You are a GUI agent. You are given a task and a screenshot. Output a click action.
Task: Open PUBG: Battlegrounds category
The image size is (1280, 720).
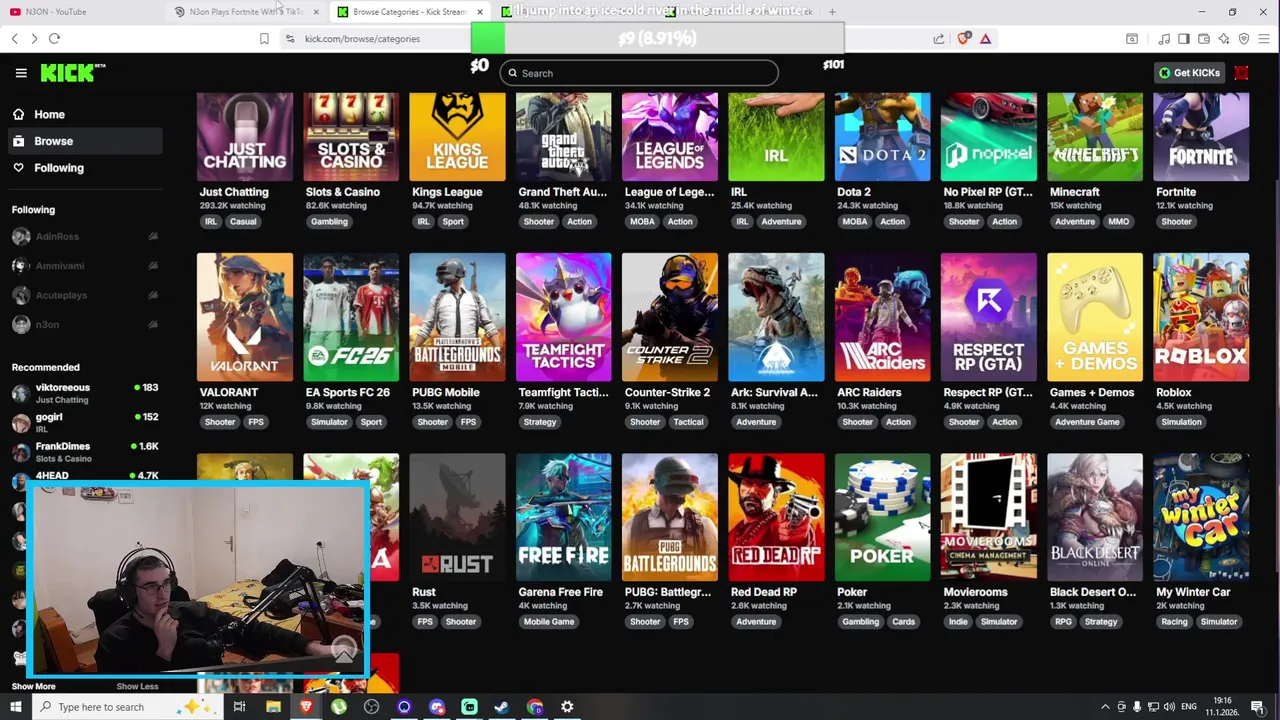tap(670, 517)
